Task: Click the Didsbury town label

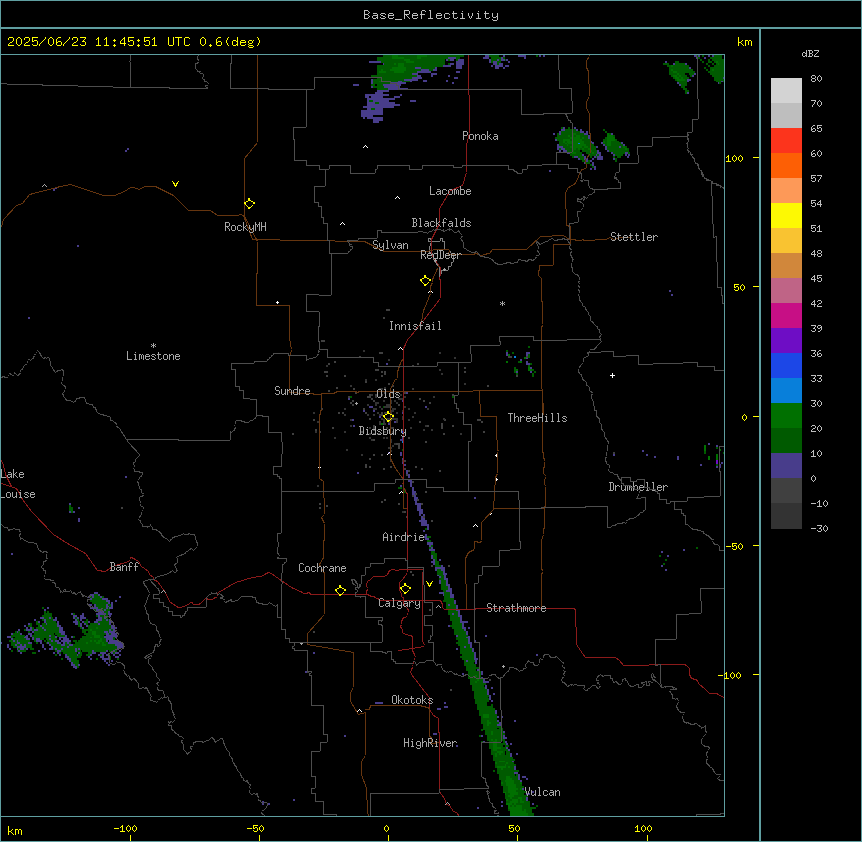Action: (x=382, y=431)
